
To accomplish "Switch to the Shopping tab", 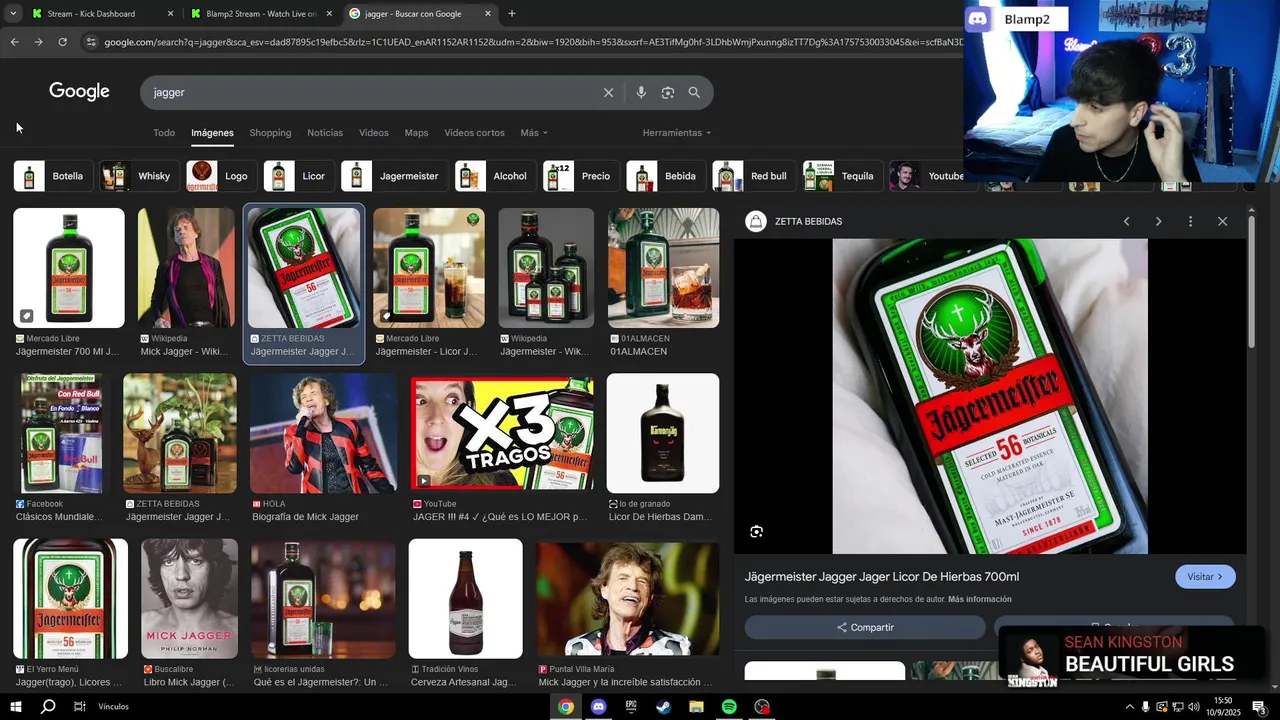I will point(270,133).
